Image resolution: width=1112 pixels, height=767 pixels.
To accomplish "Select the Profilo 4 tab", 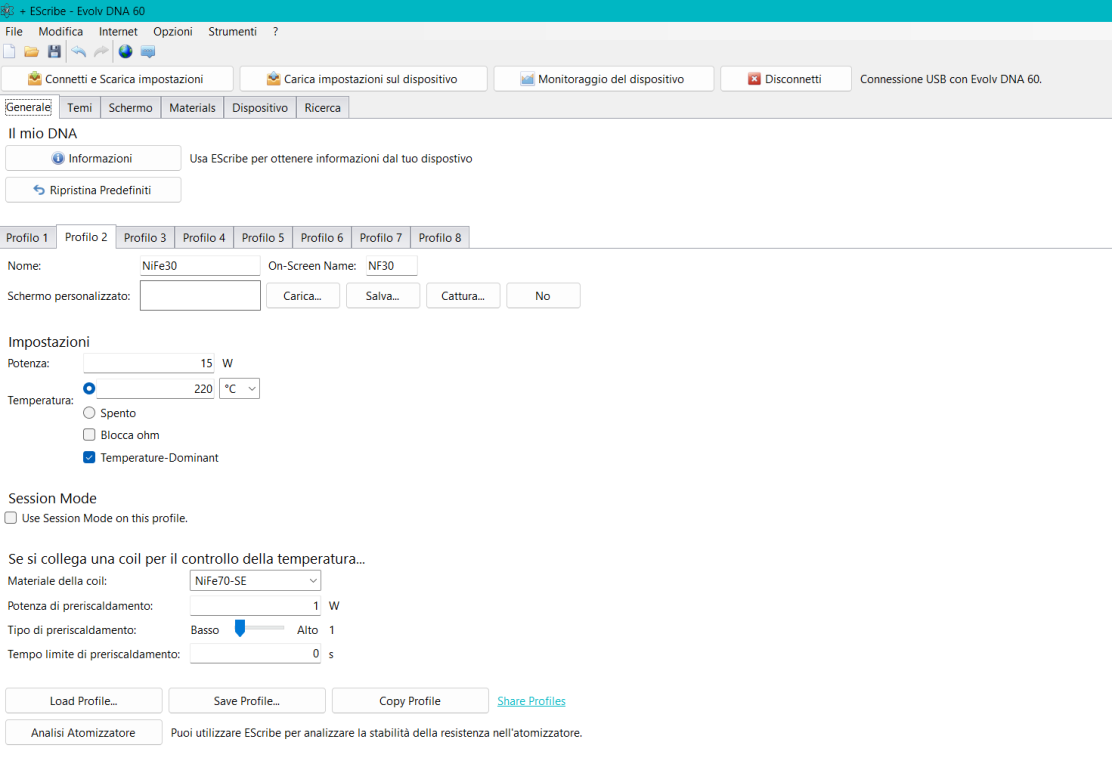I will (x=204, y=237).
